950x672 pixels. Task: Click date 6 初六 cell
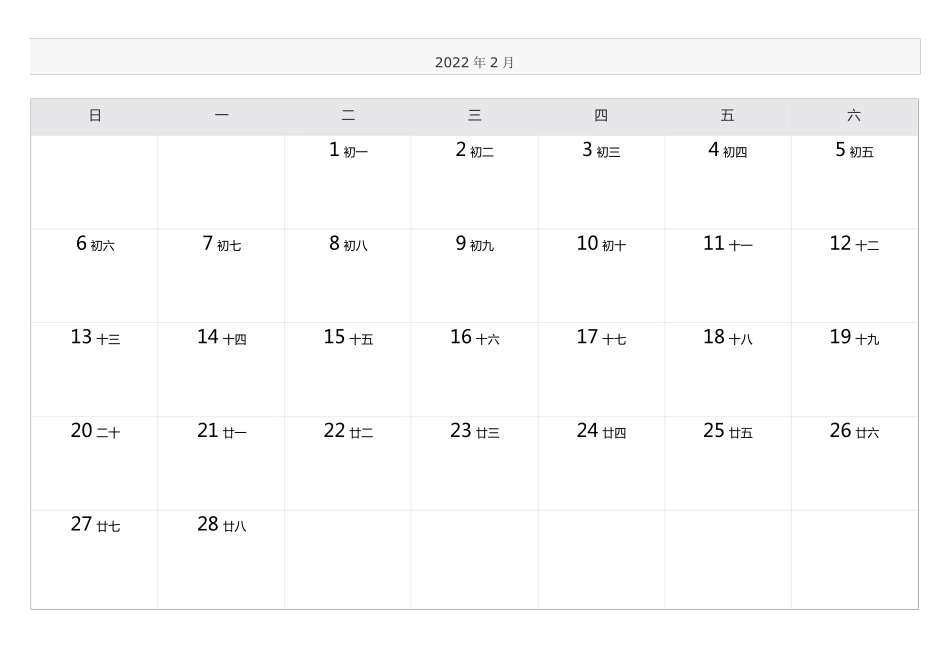pyautogui.click(x=95, y=244)
